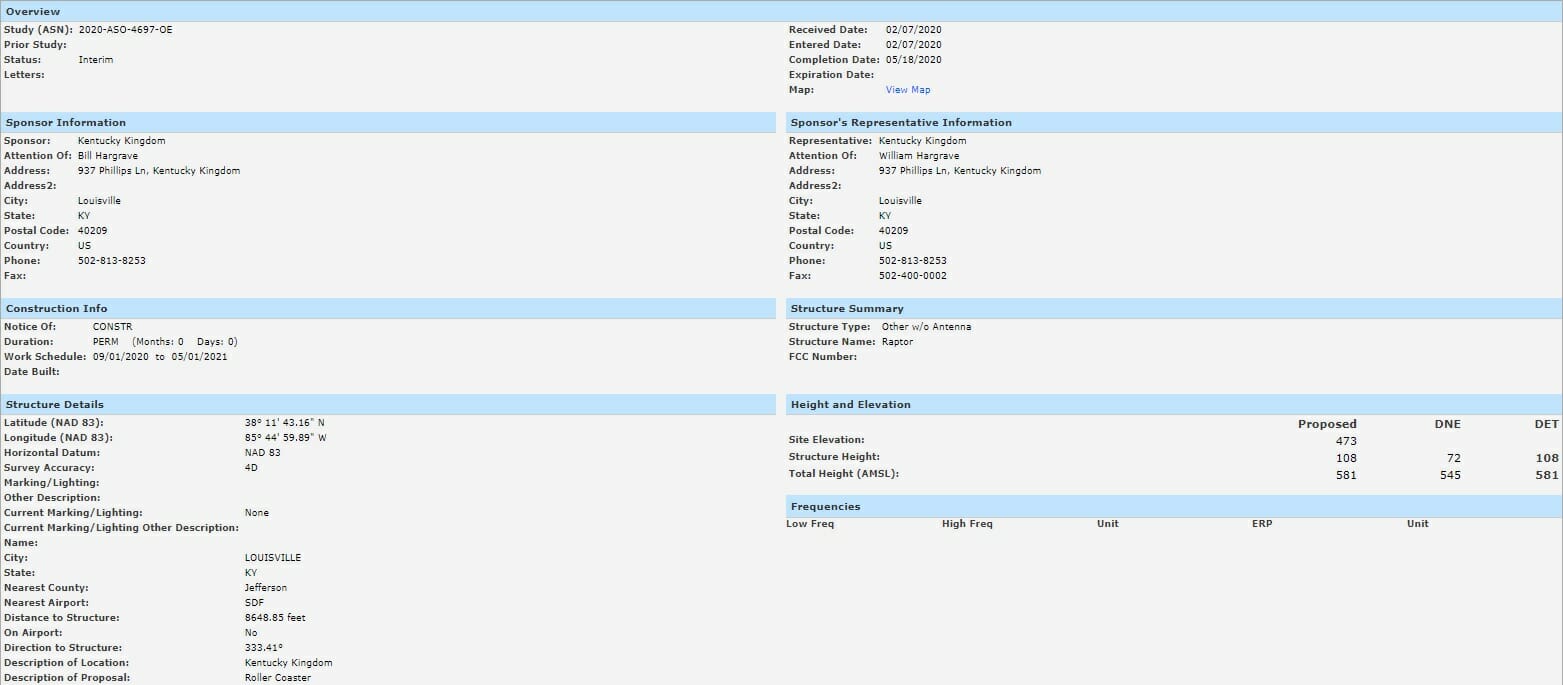Click the Height and Elevation header
This screenshot has width=1563, height=685.
[x=850, y=405]
